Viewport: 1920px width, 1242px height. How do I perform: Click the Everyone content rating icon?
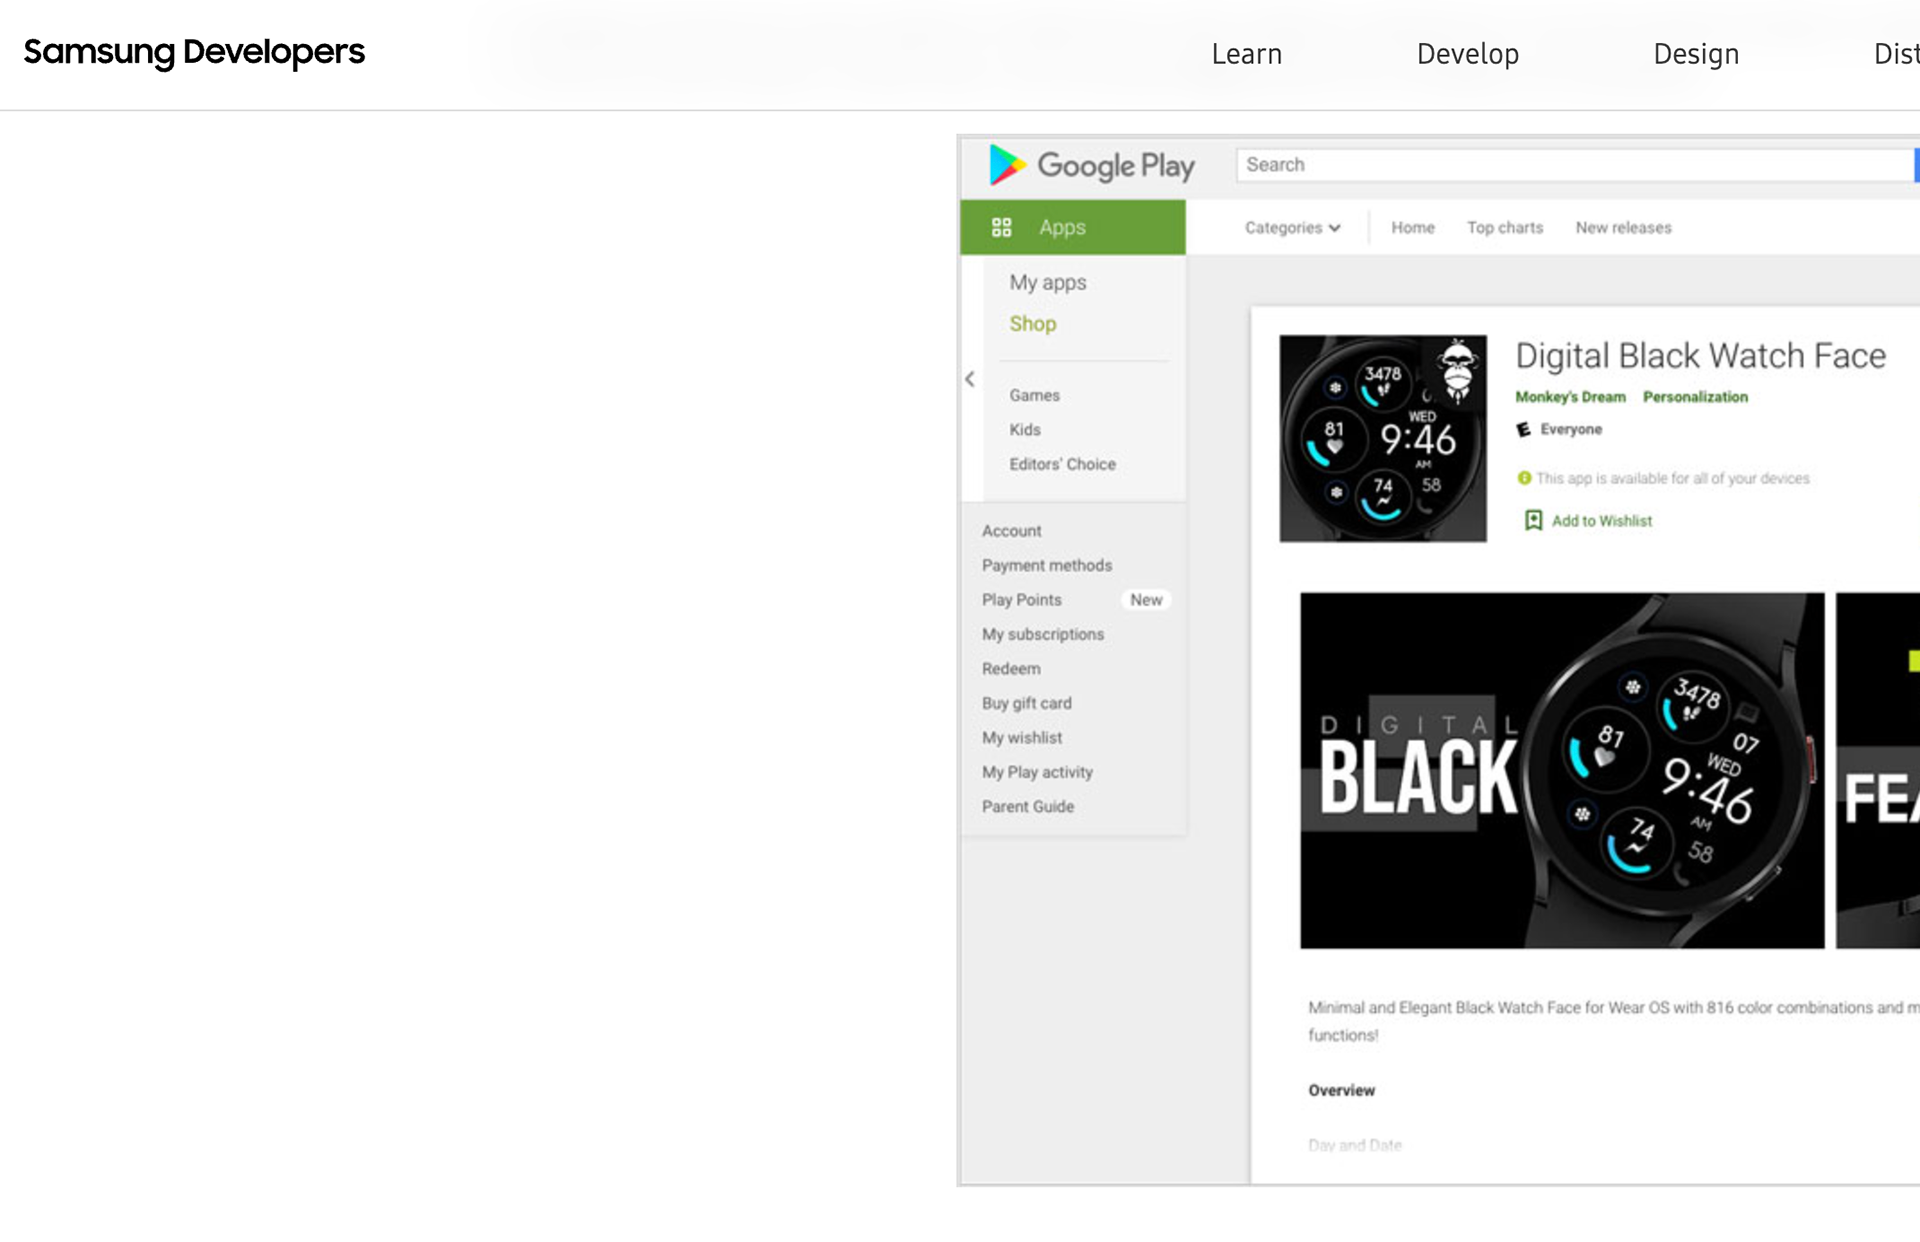[1523, 429]
